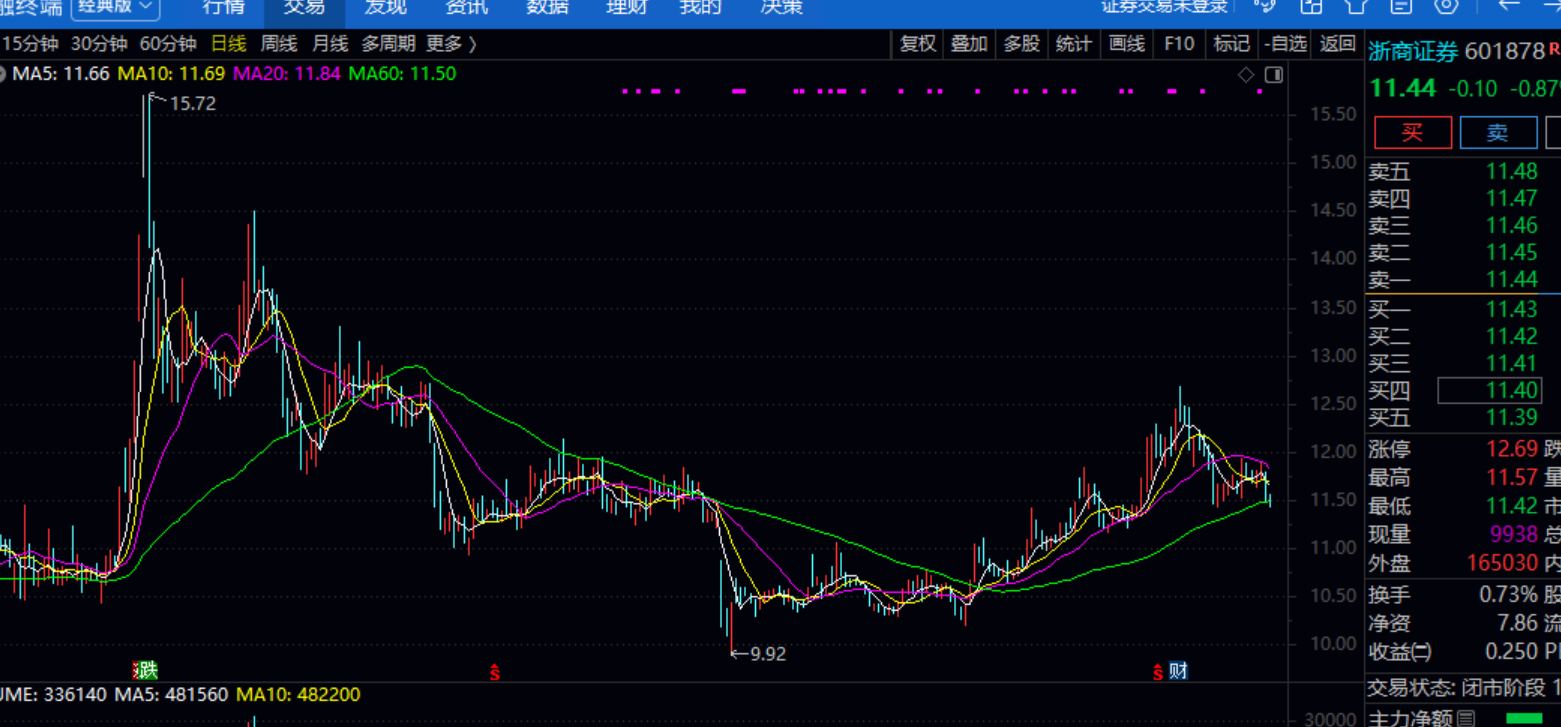Click 换手 turnover value 0.73%
1561x727 pixels.
1509,594
